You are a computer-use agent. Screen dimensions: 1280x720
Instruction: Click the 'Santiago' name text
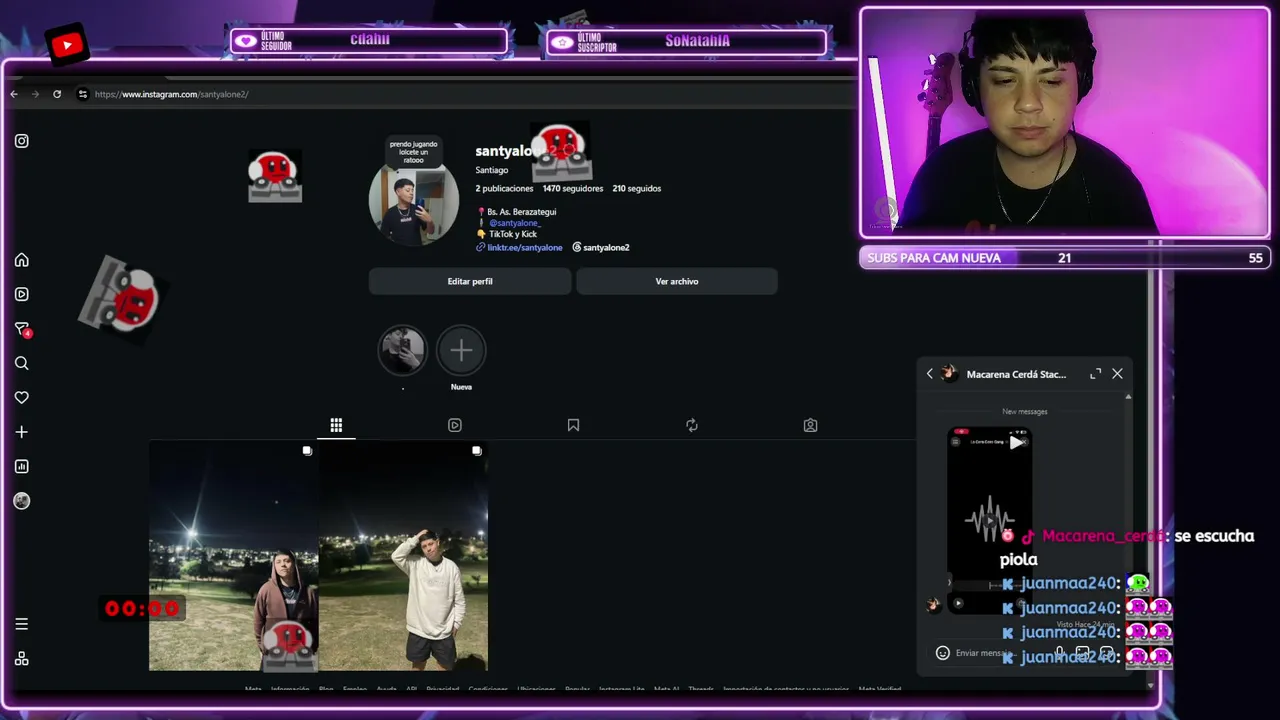[492, 170]
